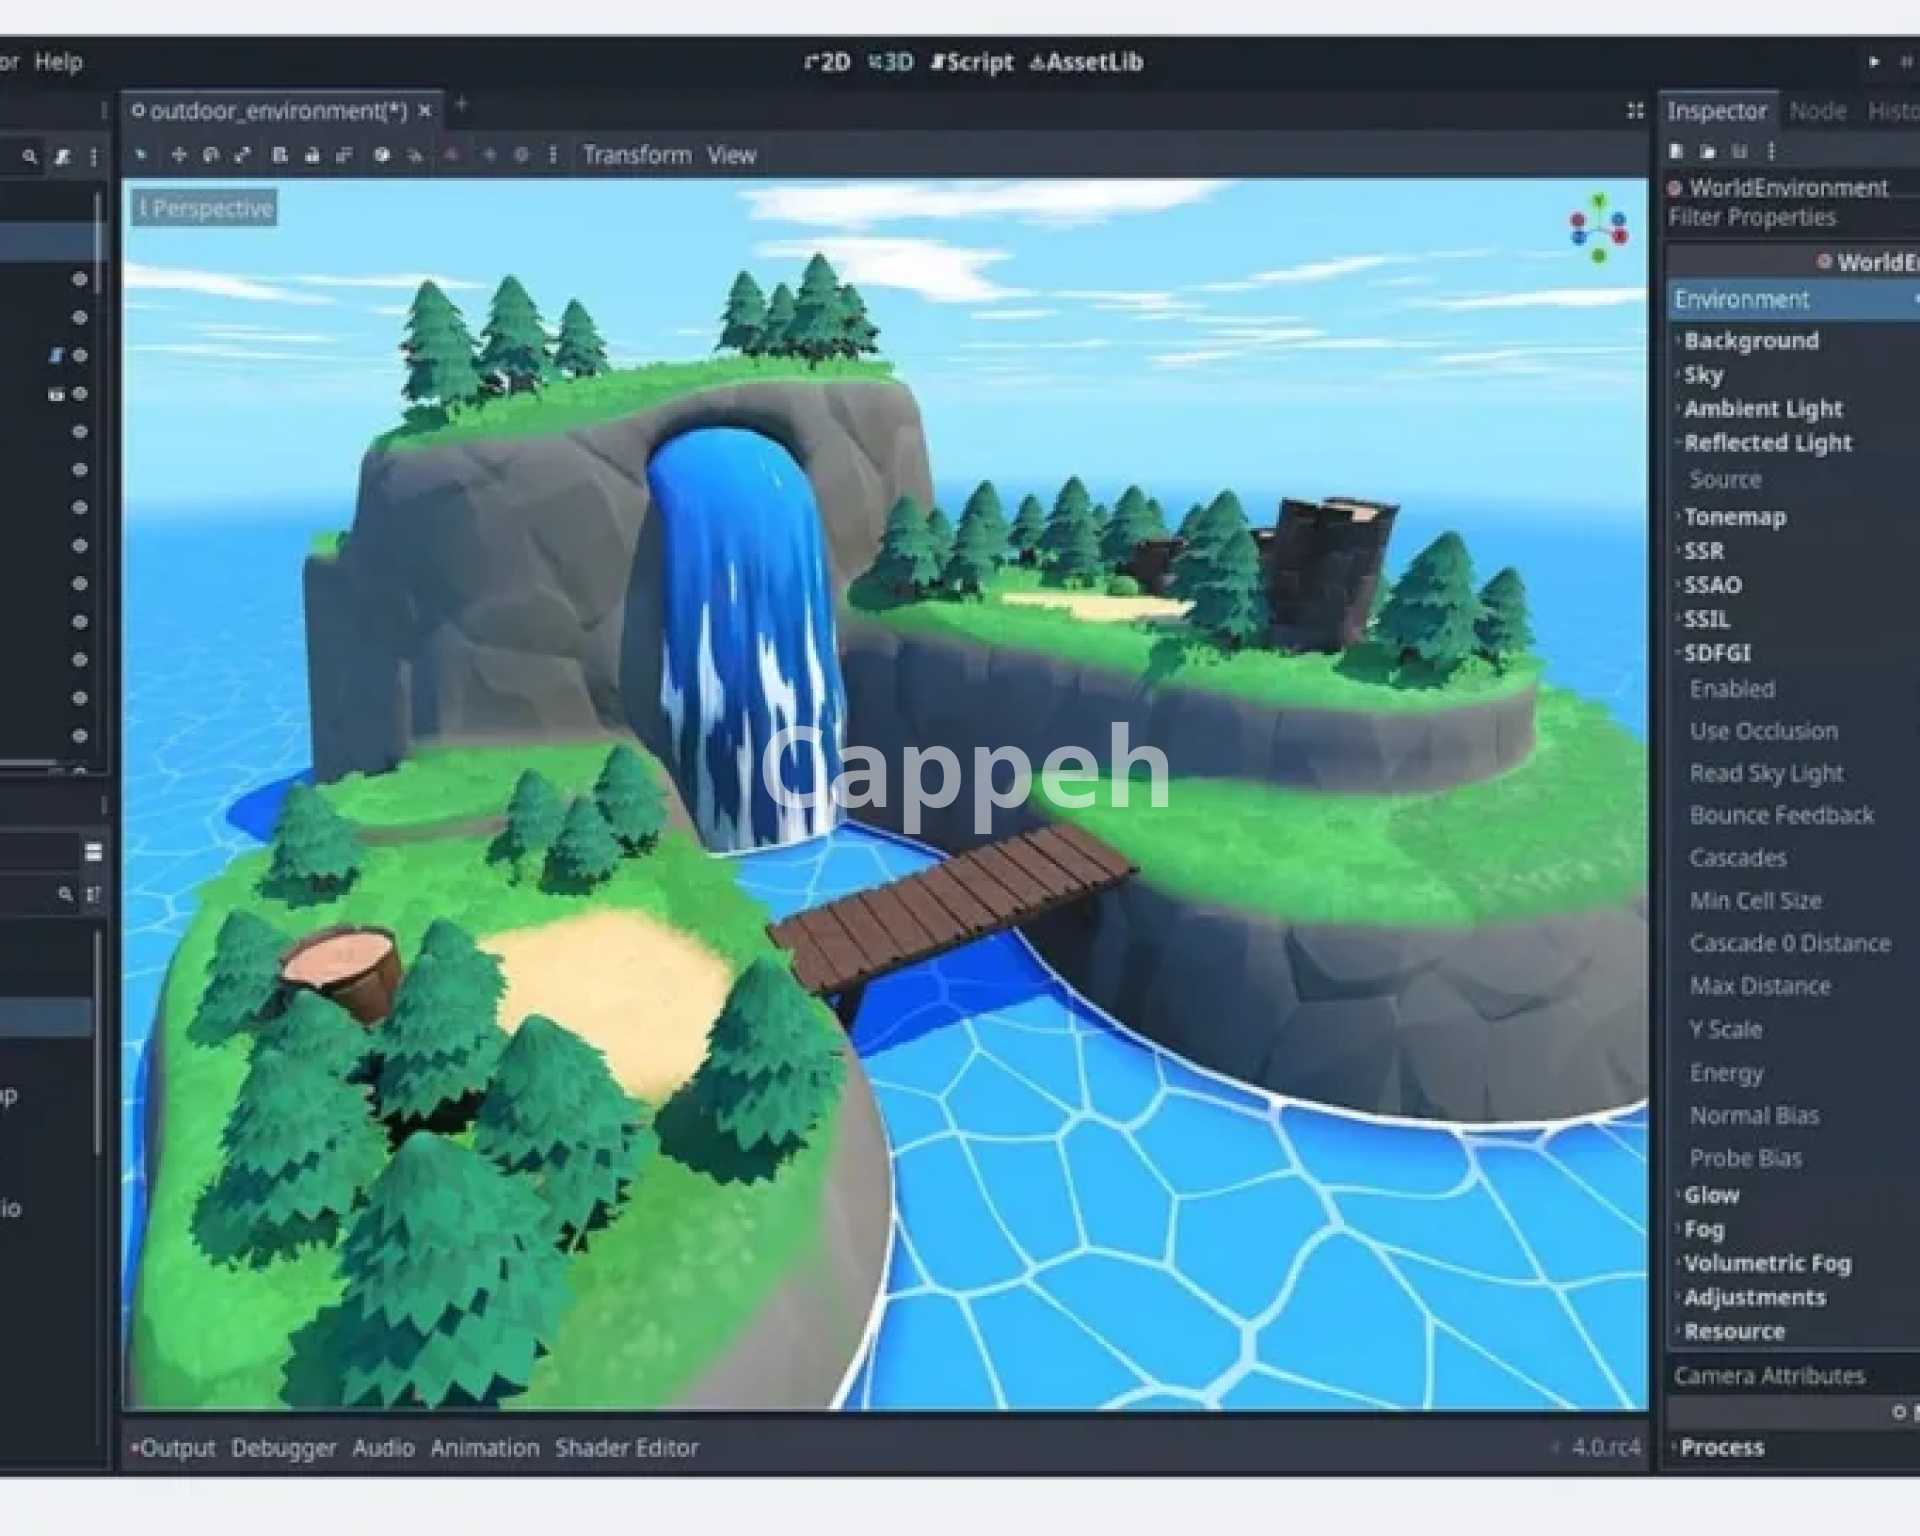Click the scene tree search magnifier icon

(x=30, y=157)
